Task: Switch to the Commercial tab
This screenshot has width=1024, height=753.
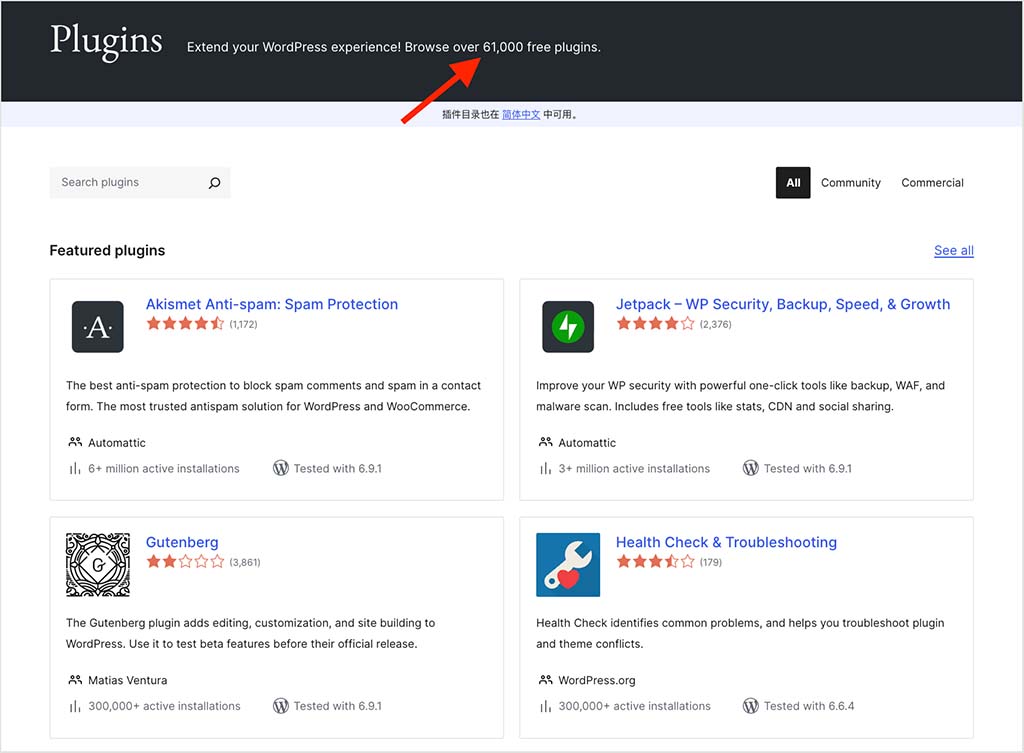Action: (932, 183)
